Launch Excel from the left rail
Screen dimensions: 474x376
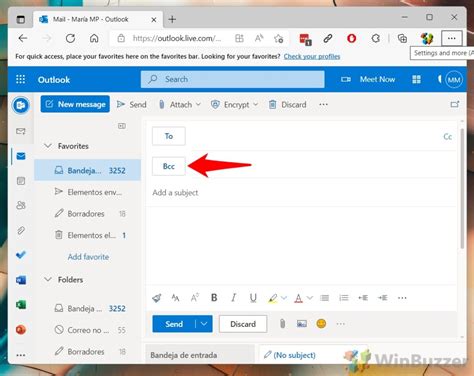[x=21, y=305]
